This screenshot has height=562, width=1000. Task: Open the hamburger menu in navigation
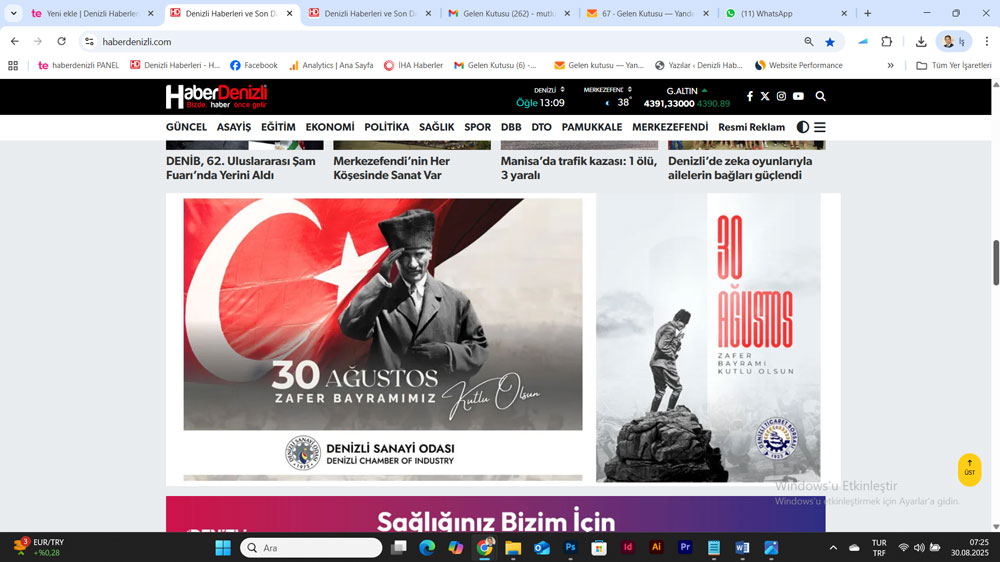click(x=820, y=127)
